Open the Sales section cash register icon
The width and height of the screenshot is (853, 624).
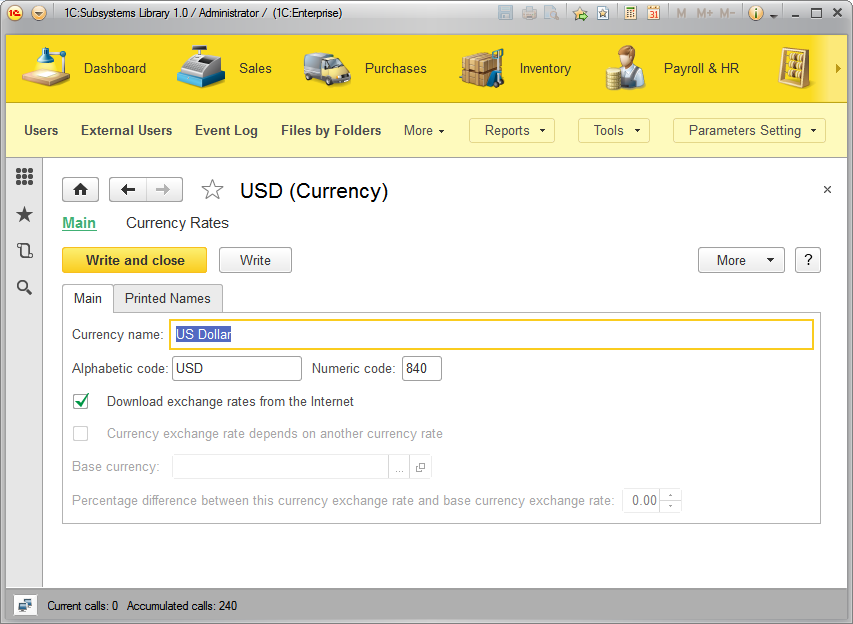pyautogui.click(x=201, y=67)
